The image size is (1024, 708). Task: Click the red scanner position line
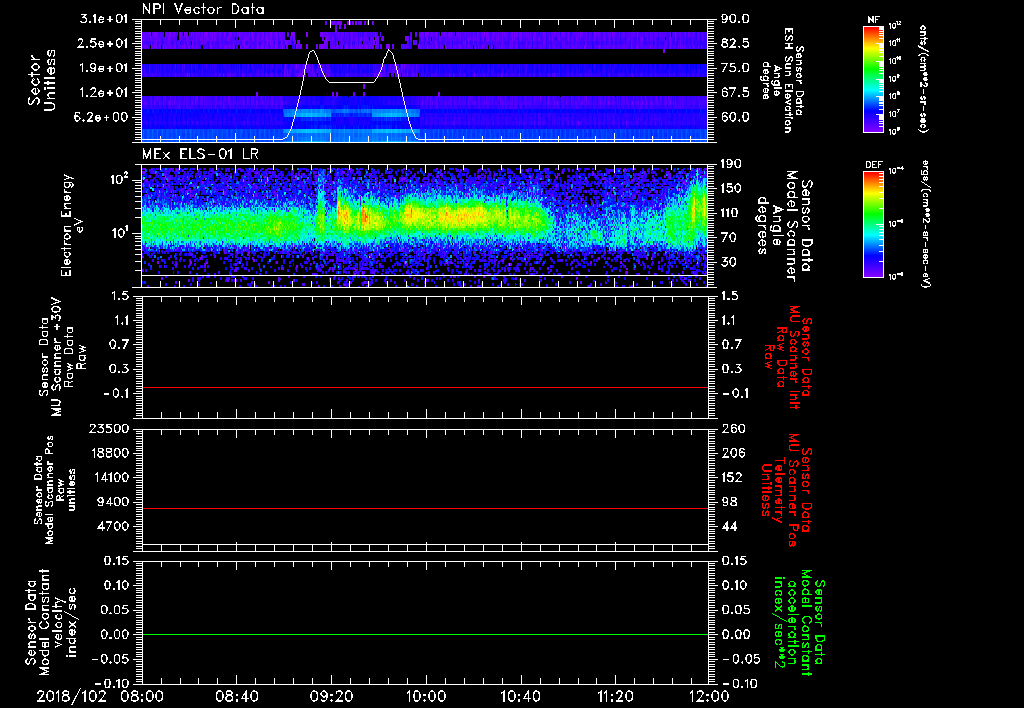pyautogui.click(x=425, y=509)
